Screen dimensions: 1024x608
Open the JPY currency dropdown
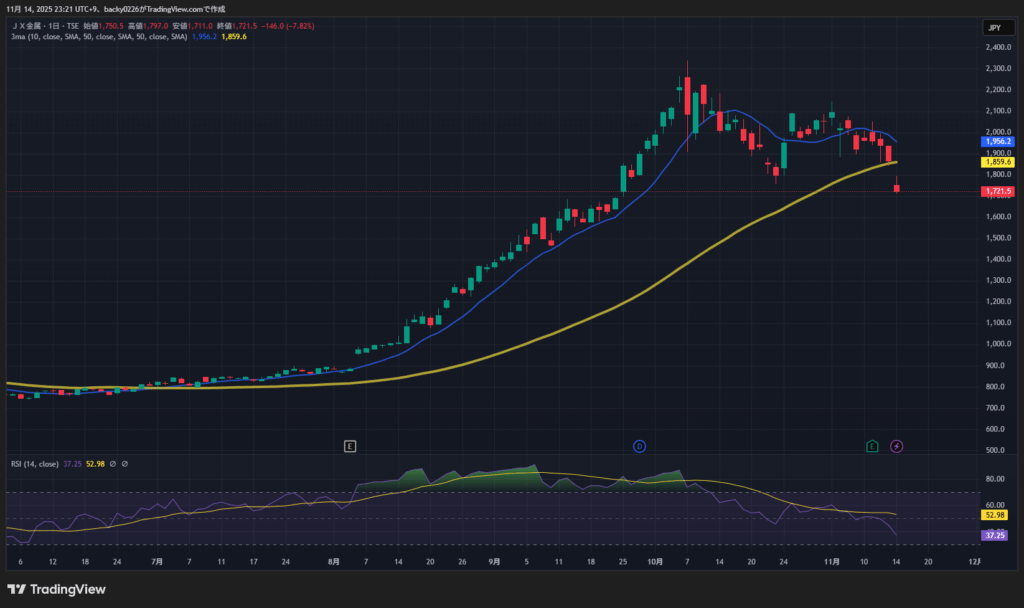[994, 28]
